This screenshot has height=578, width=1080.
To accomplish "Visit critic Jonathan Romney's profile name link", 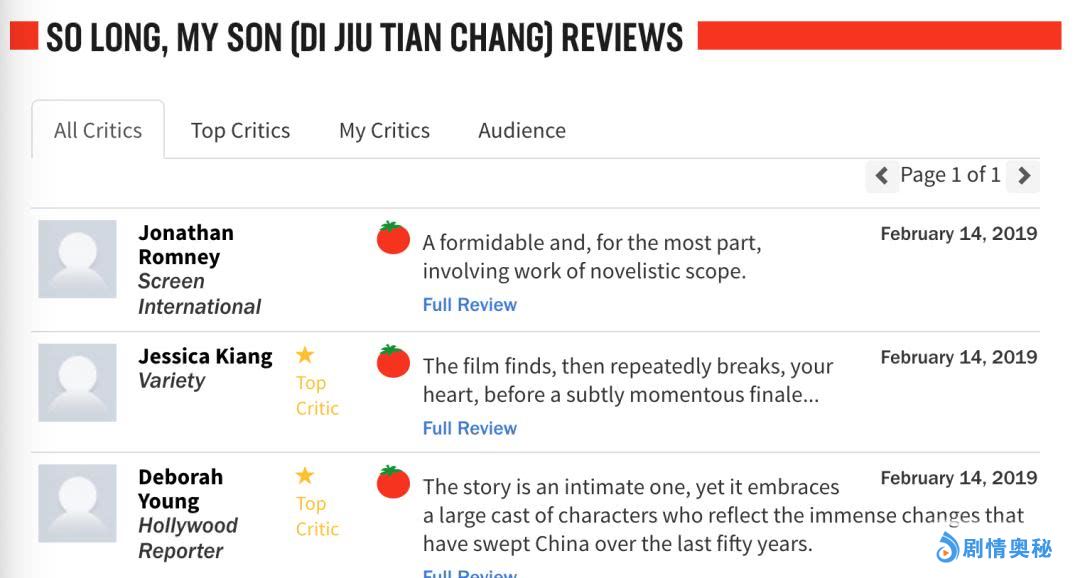I will pos(185,244).
